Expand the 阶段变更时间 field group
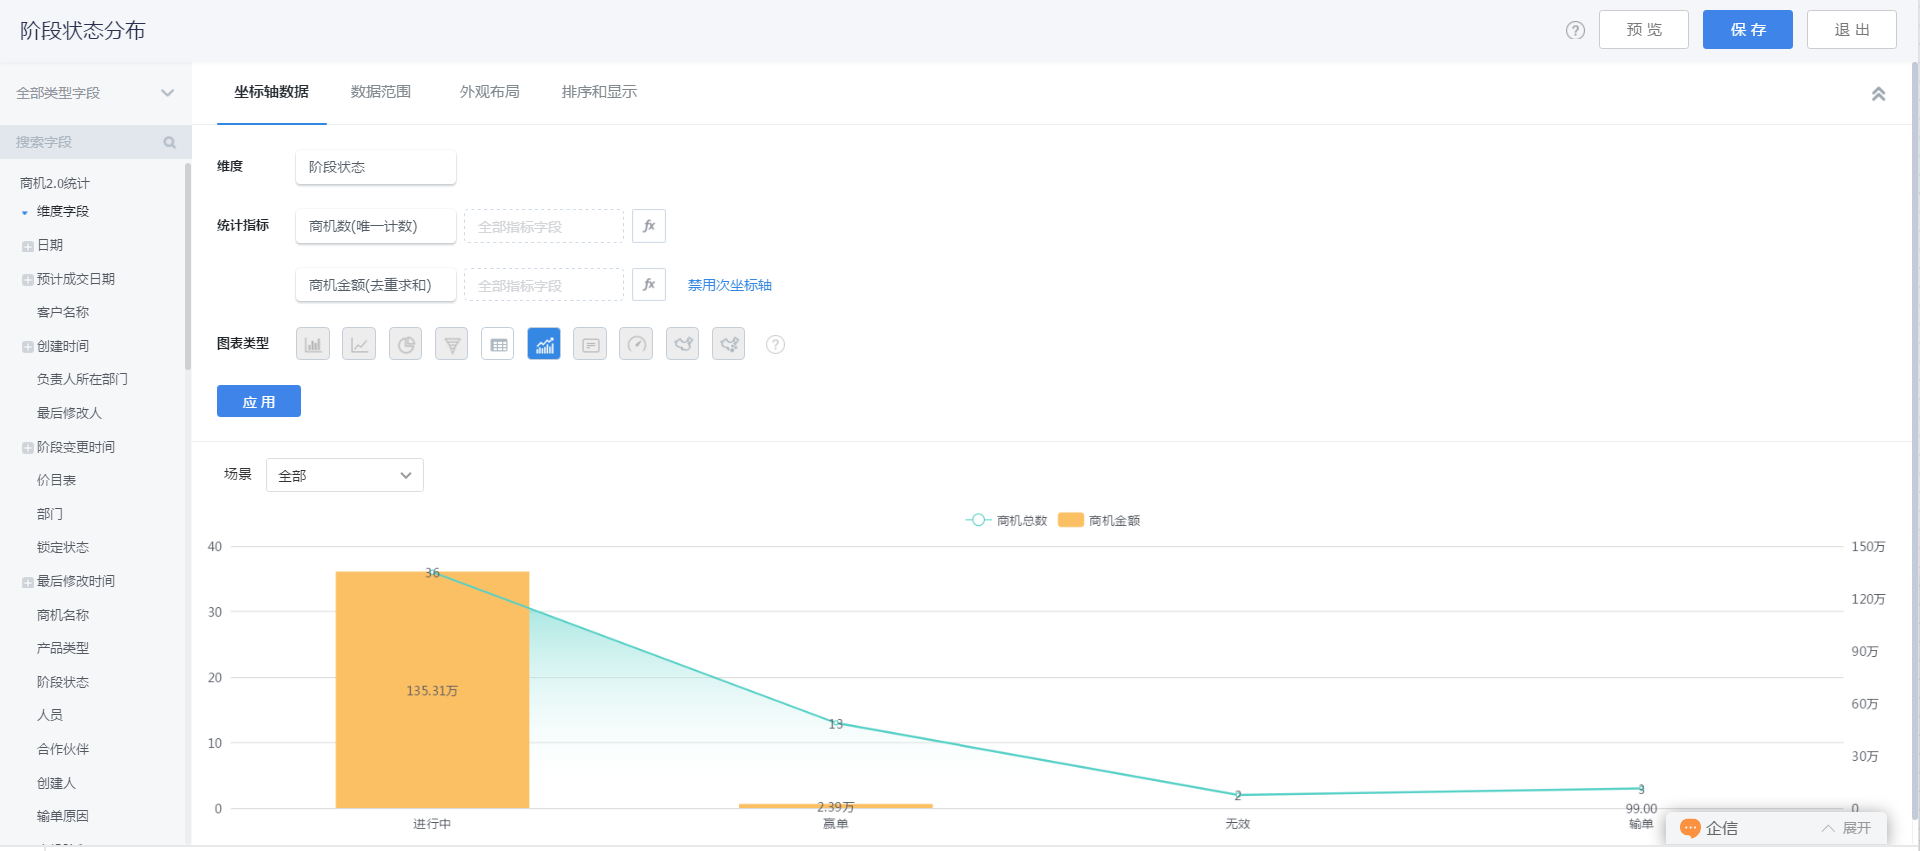 [28, 448]
